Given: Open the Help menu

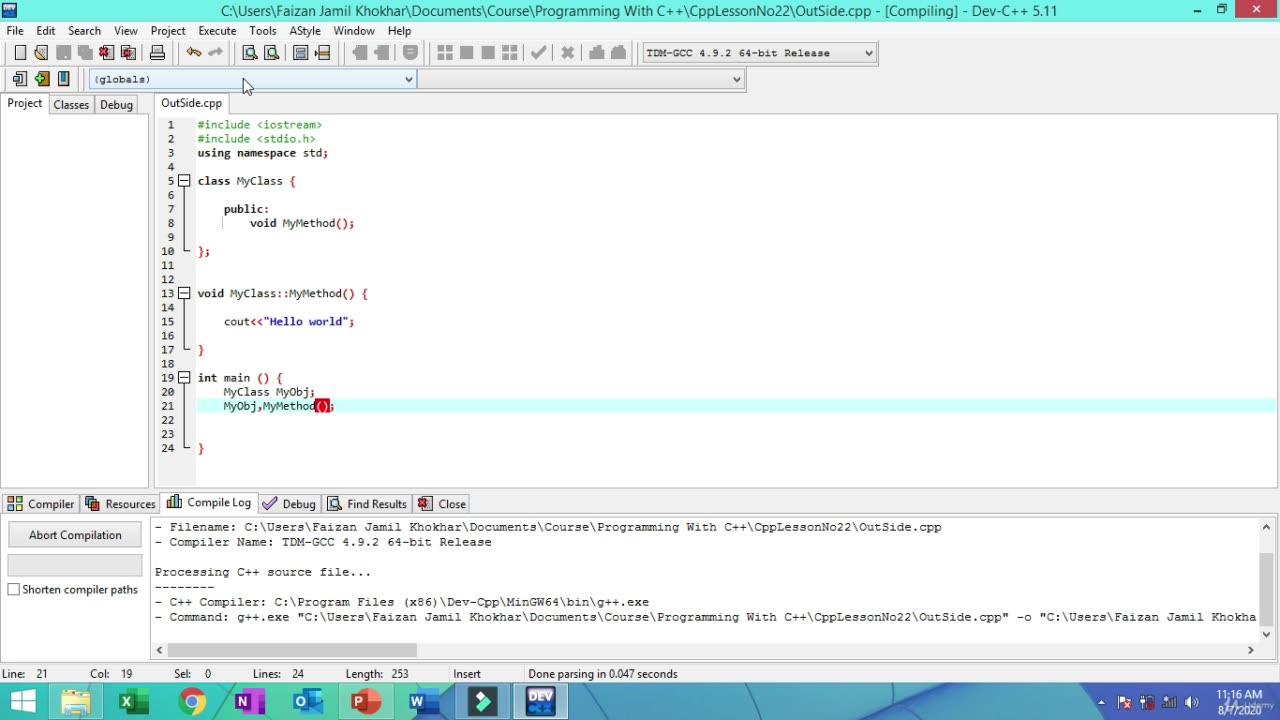Looking at the screenshot, I should pos(399,31).
